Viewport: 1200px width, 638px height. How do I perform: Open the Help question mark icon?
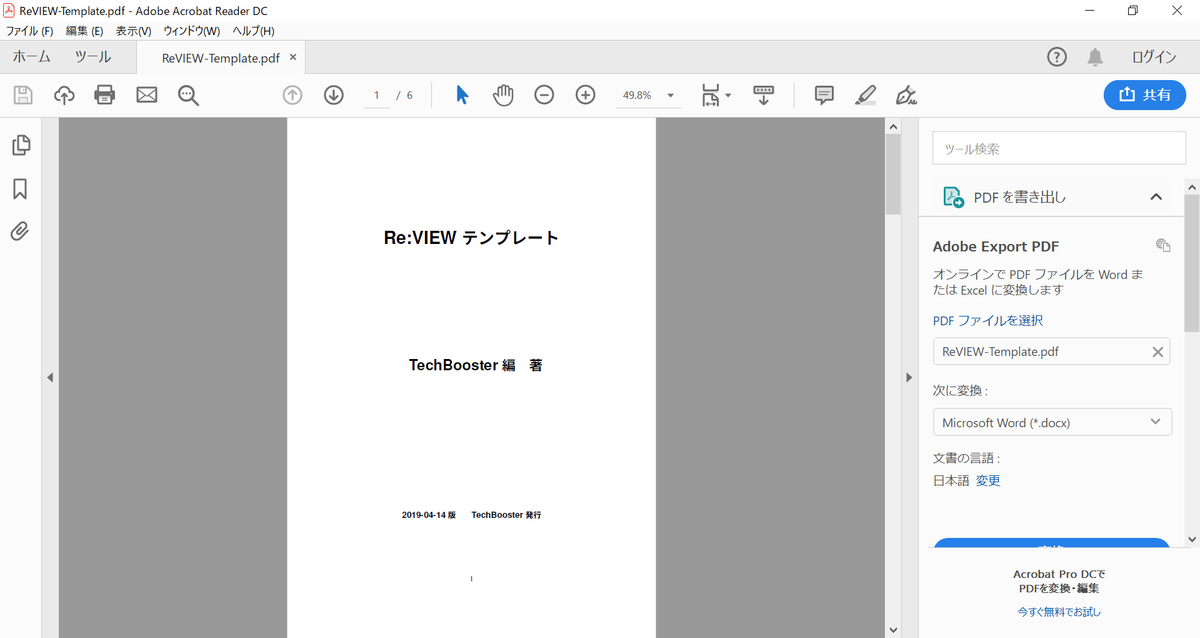tap(1057, 57)
